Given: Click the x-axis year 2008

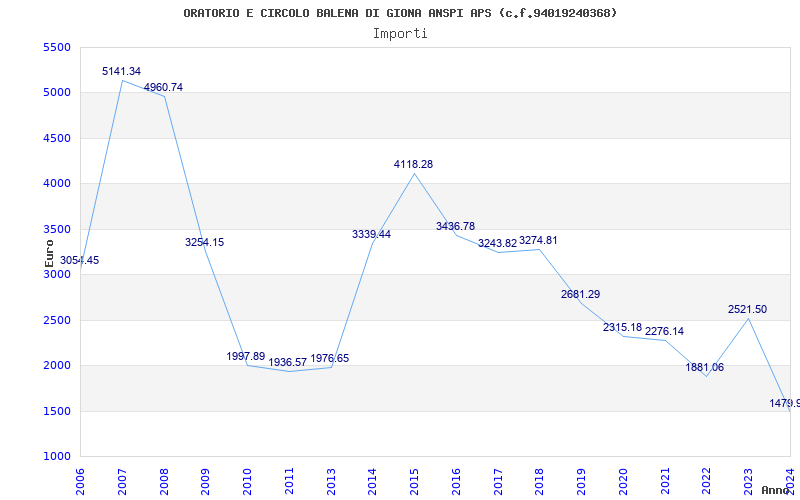Looking at the screenshot, I should point(164,482).
